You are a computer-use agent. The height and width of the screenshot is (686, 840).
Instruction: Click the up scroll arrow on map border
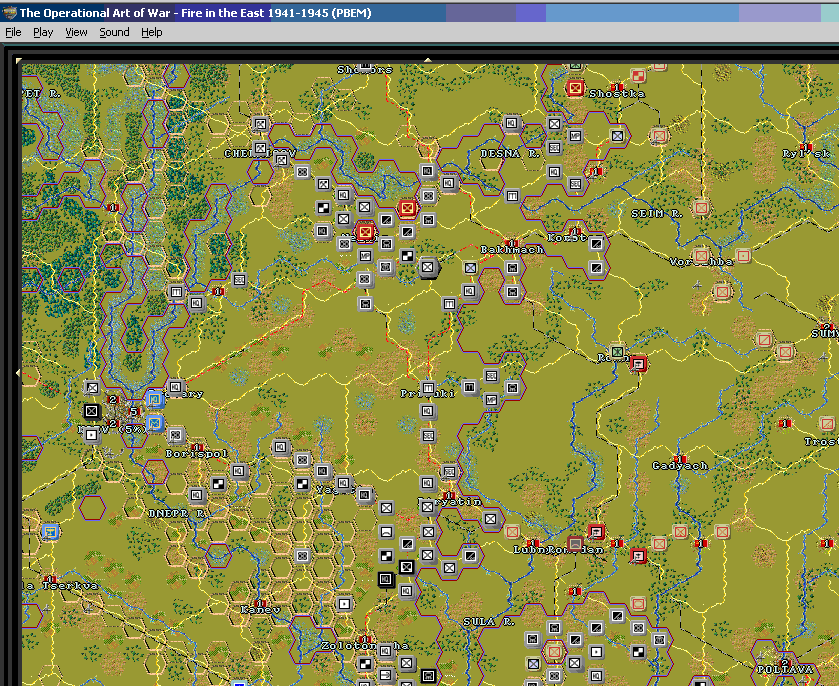pos(428,60)
